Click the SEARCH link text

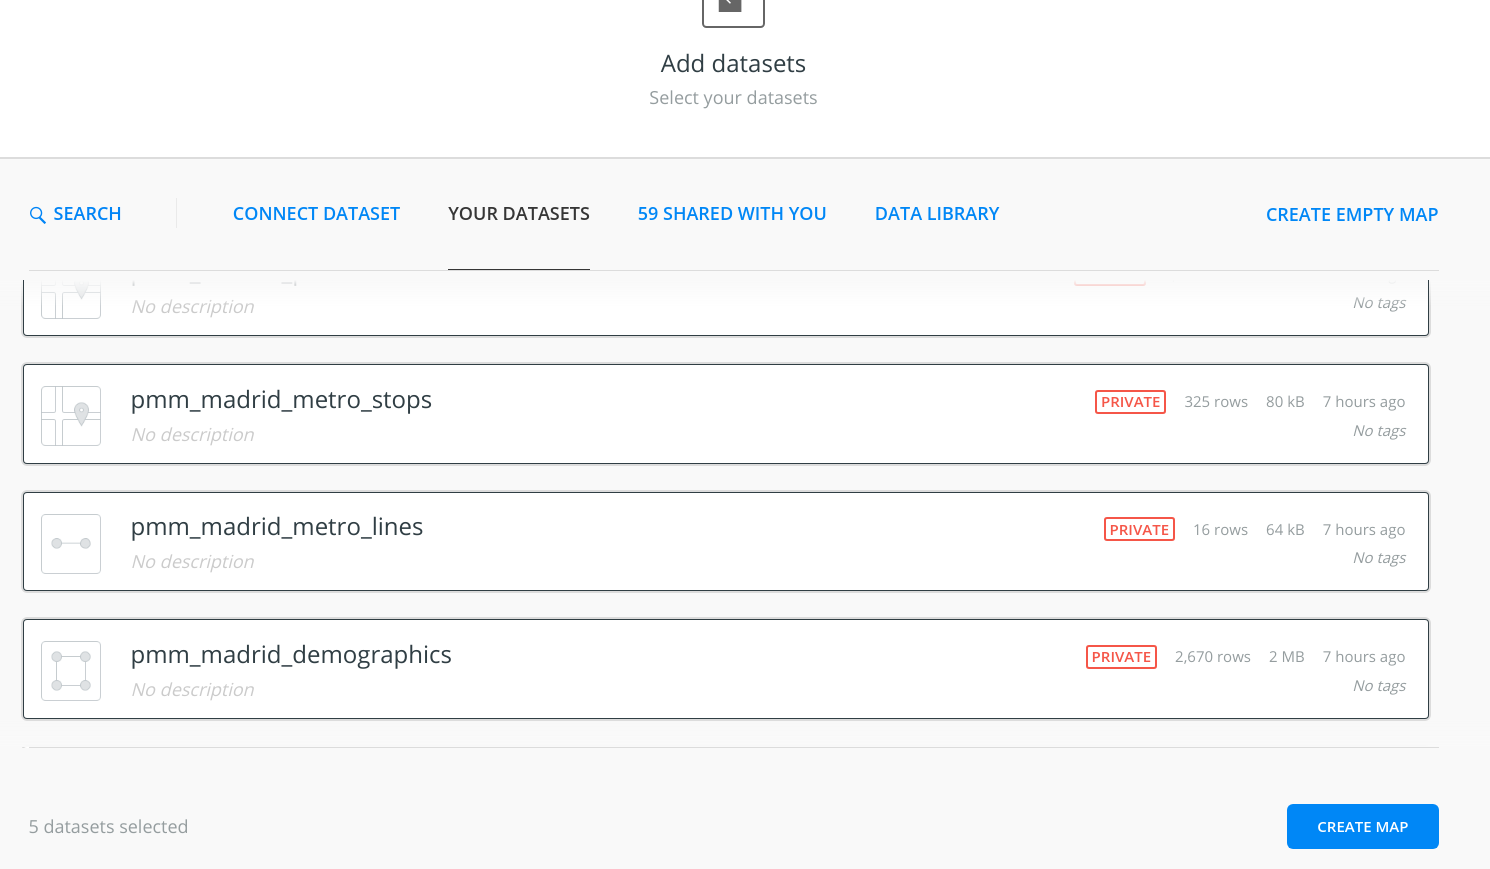tap(87, 214)
